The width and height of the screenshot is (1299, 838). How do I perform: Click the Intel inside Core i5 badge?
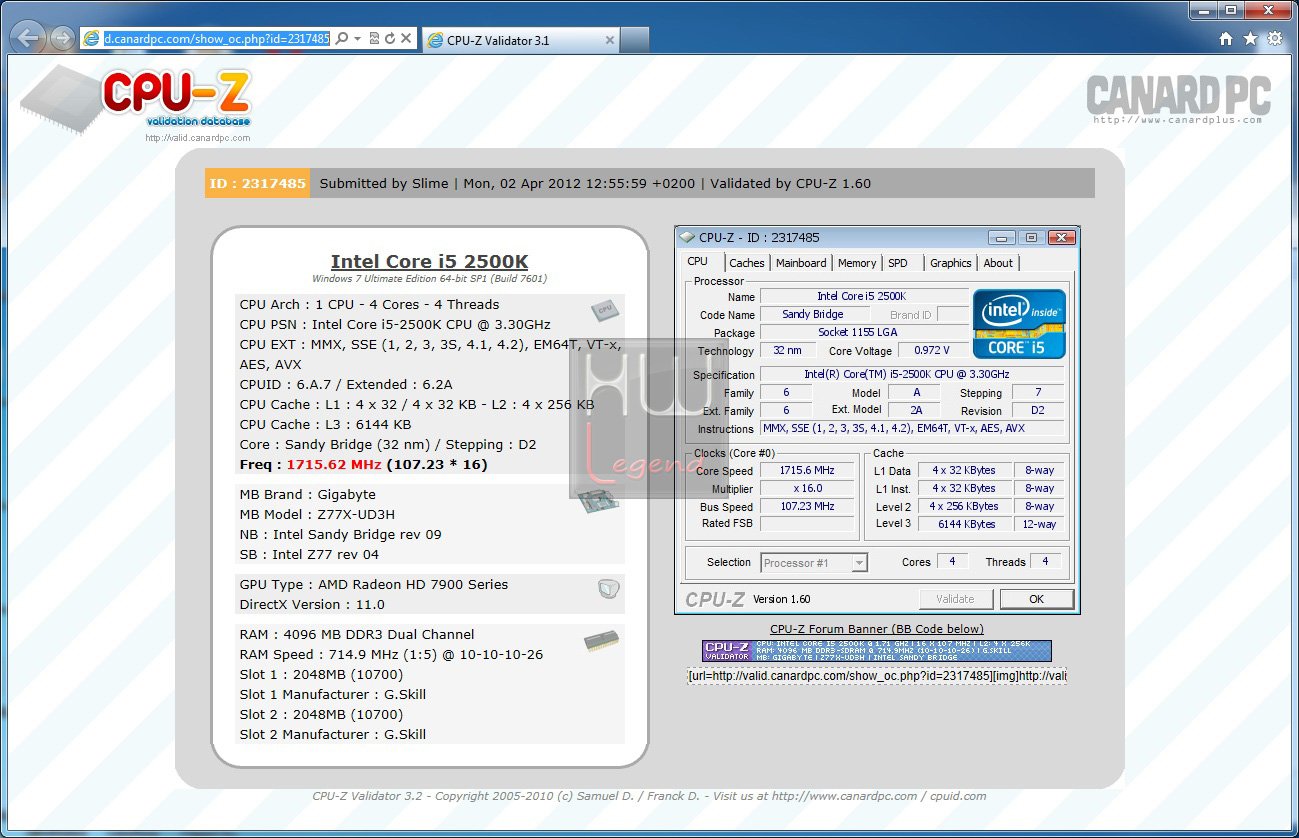click(x=1020, y=323)
